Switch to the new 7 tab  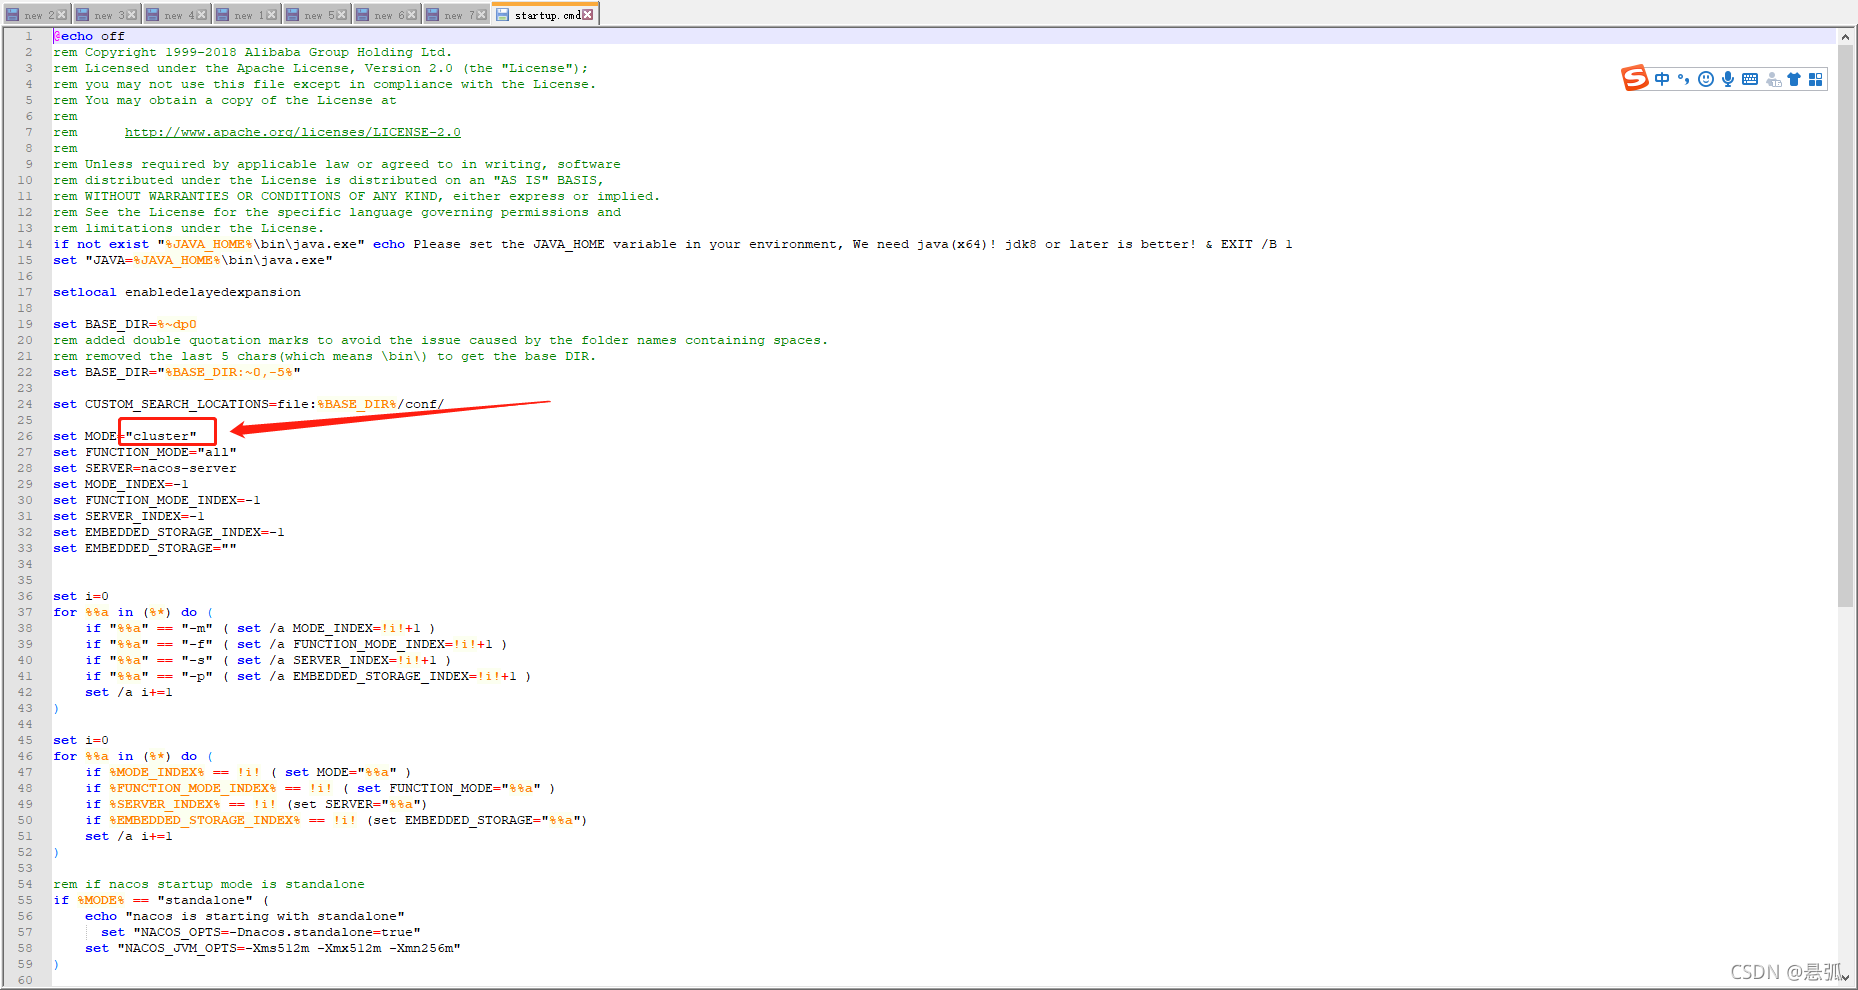(456, 15)
